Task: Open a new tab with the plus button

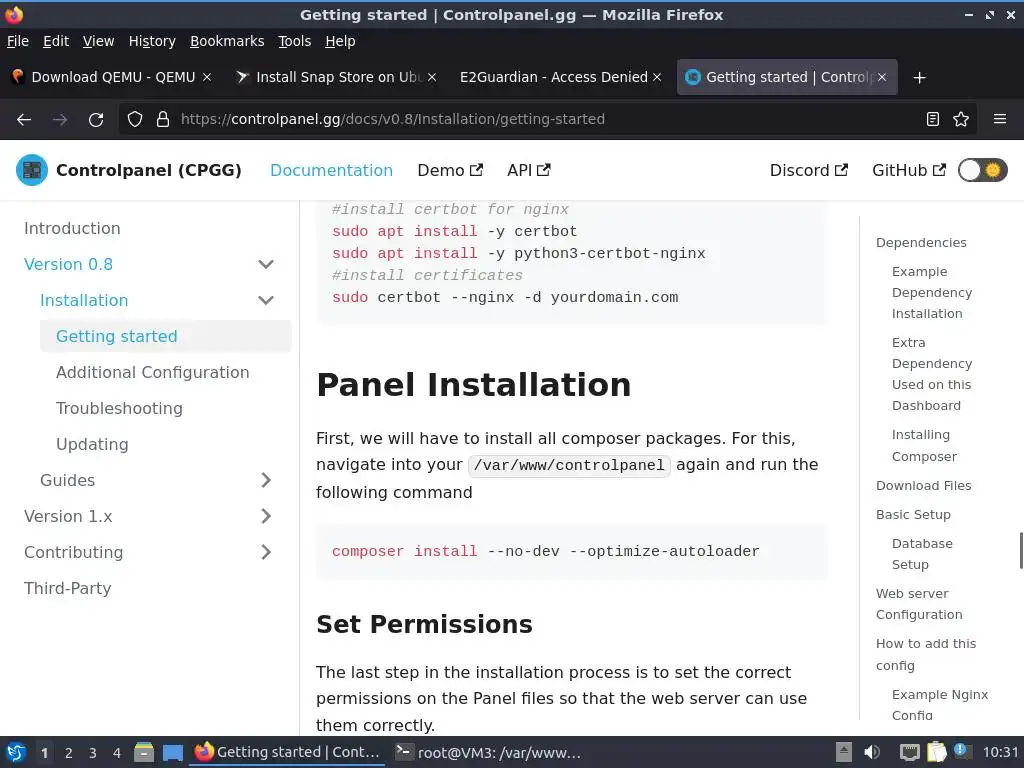Action: coord(920,78)
